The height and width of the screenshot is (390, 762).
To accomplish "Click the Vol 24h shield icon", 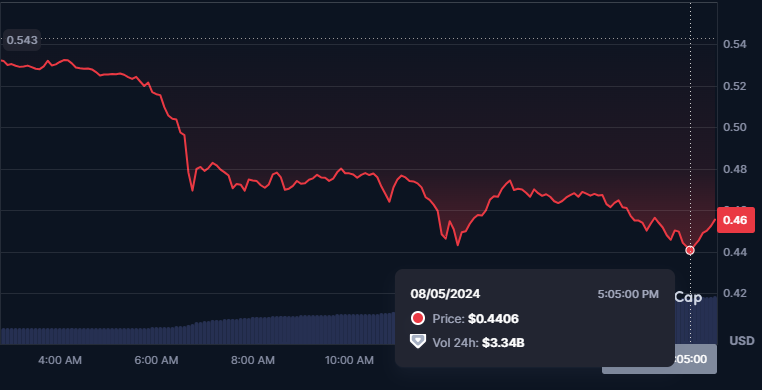I will pyautogui.click(x=418, y=341).
